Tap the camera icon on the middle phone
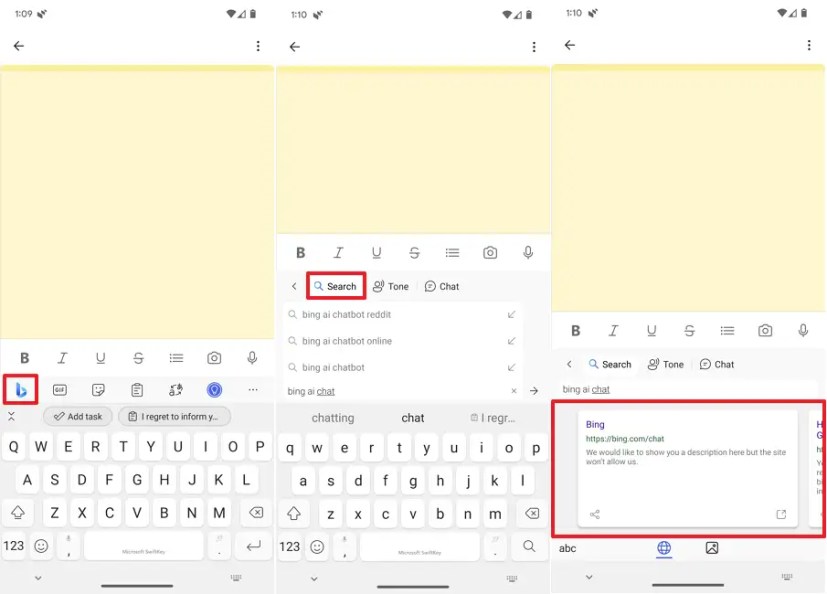The width and height of the screenshot is (827, 594). click(x=490, y=253)
